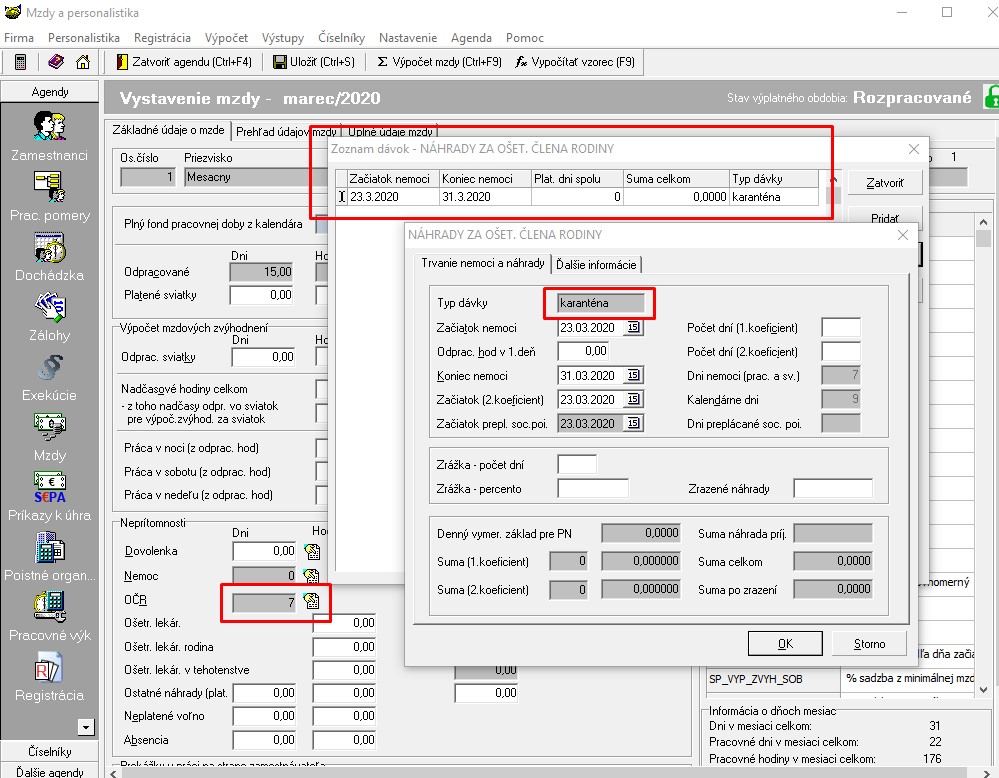This screenshot has width=999, height=778.
Task: Click Zatvoriť agendu toolbar button
Action: tap(184, 62)
